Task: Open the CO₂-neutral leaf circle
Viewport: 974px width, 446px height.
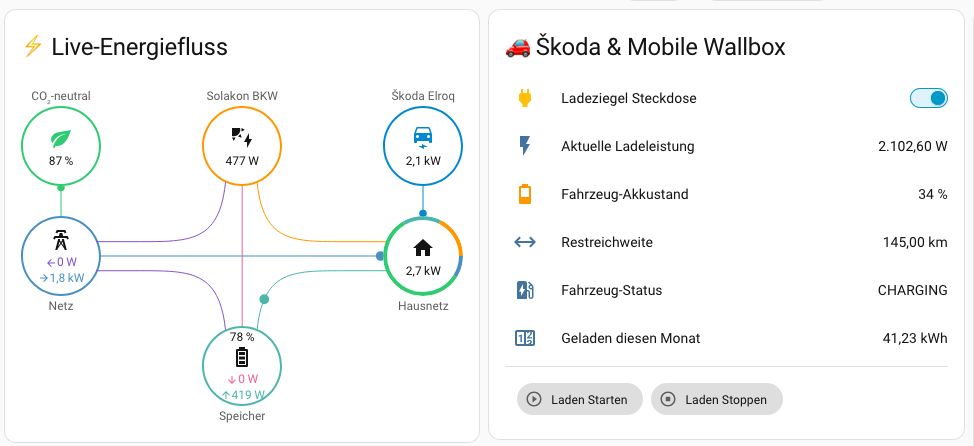Action: [x=61, y=145]
